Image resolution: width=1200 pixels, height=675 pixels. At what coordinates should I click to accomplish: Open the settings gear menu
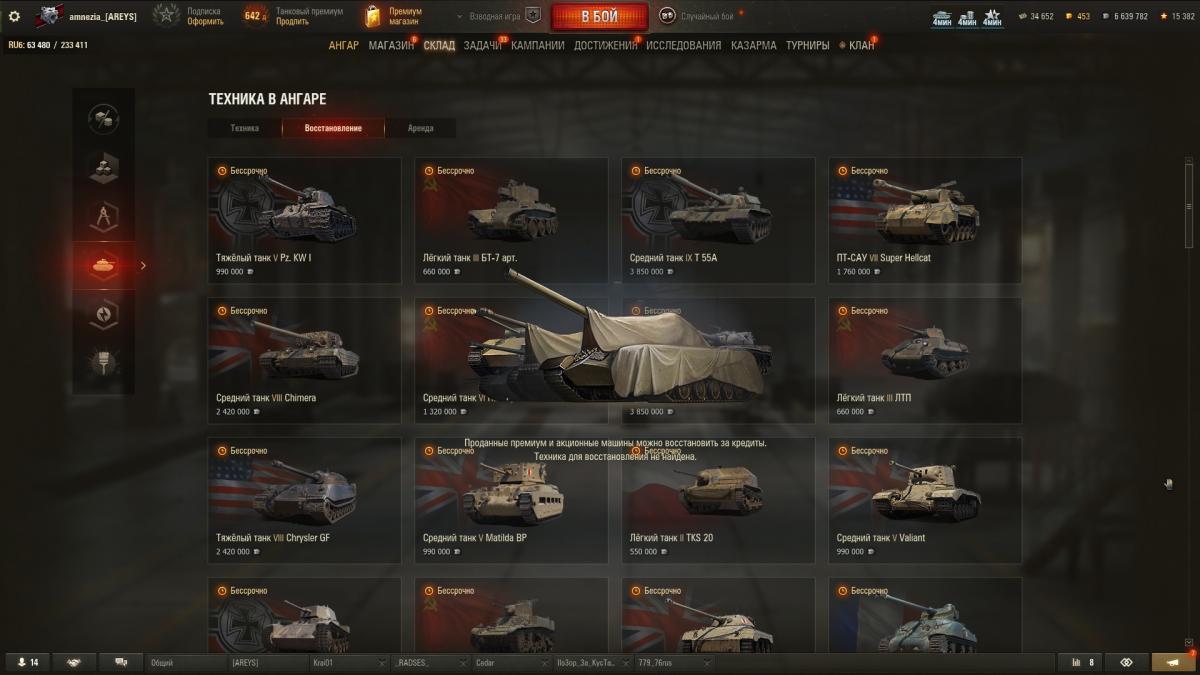click(14, 16)
